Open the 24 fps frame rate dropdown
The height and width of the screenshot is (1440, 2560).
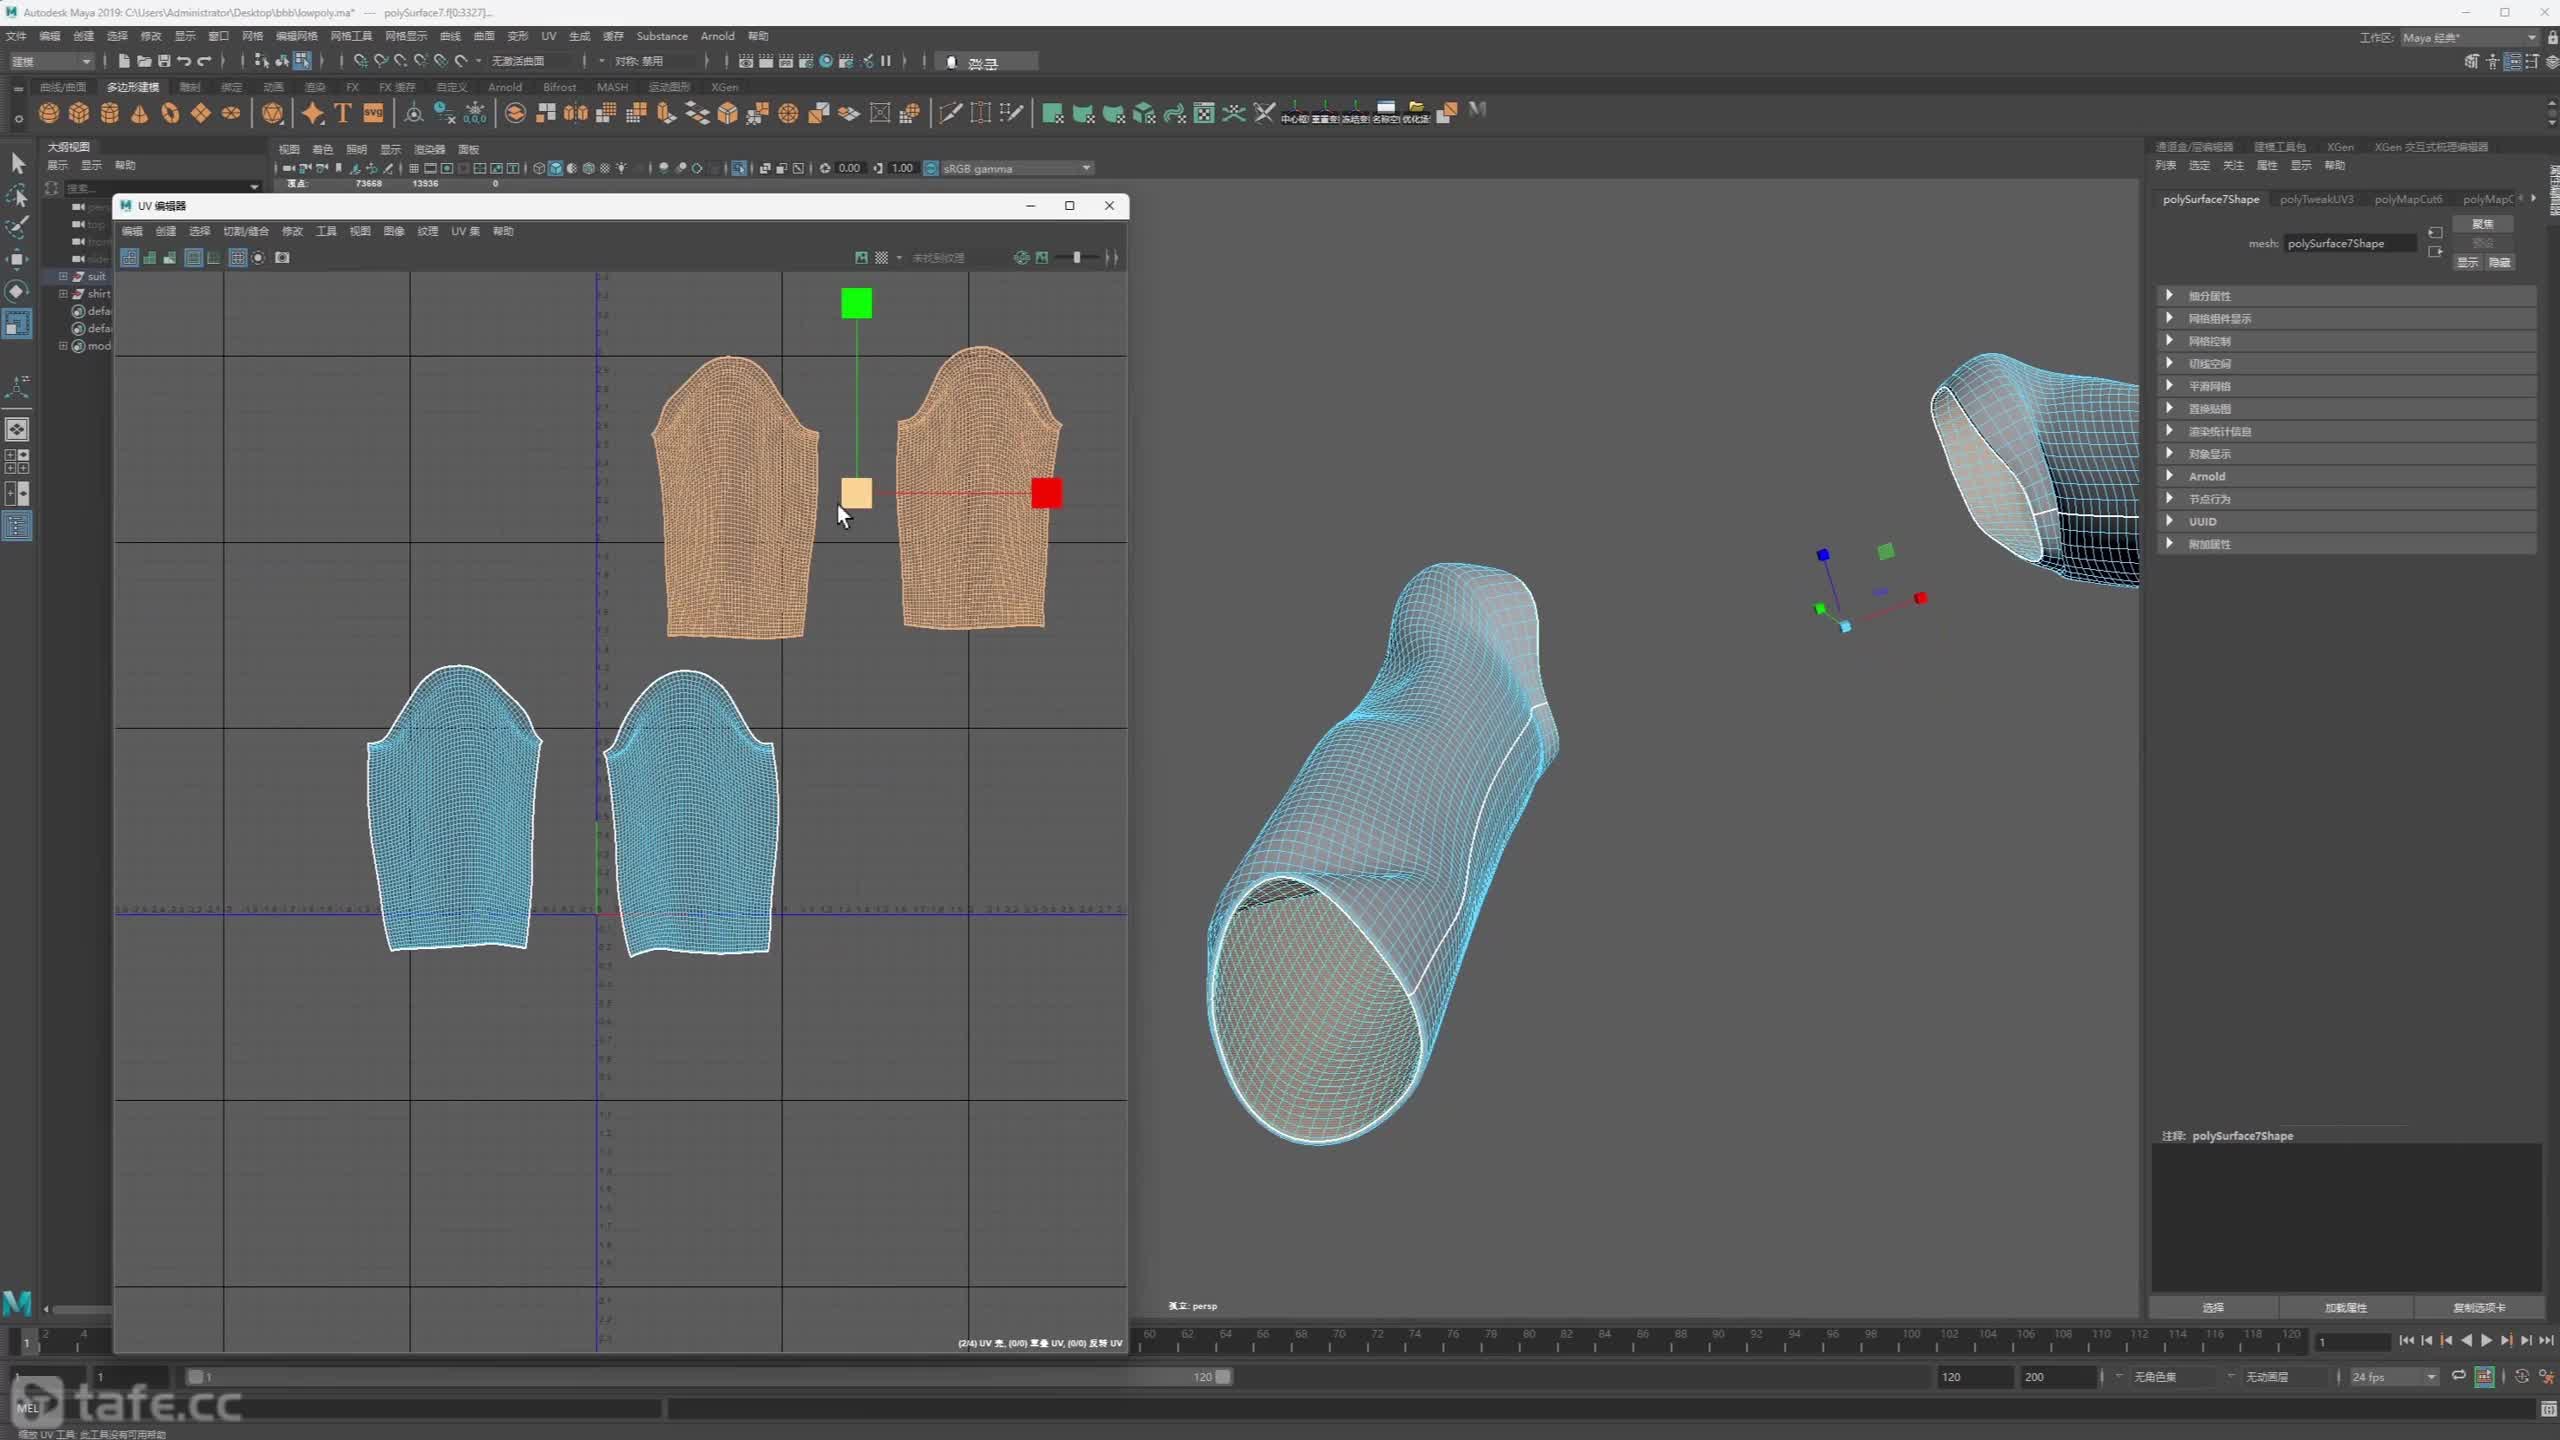2393,1377
